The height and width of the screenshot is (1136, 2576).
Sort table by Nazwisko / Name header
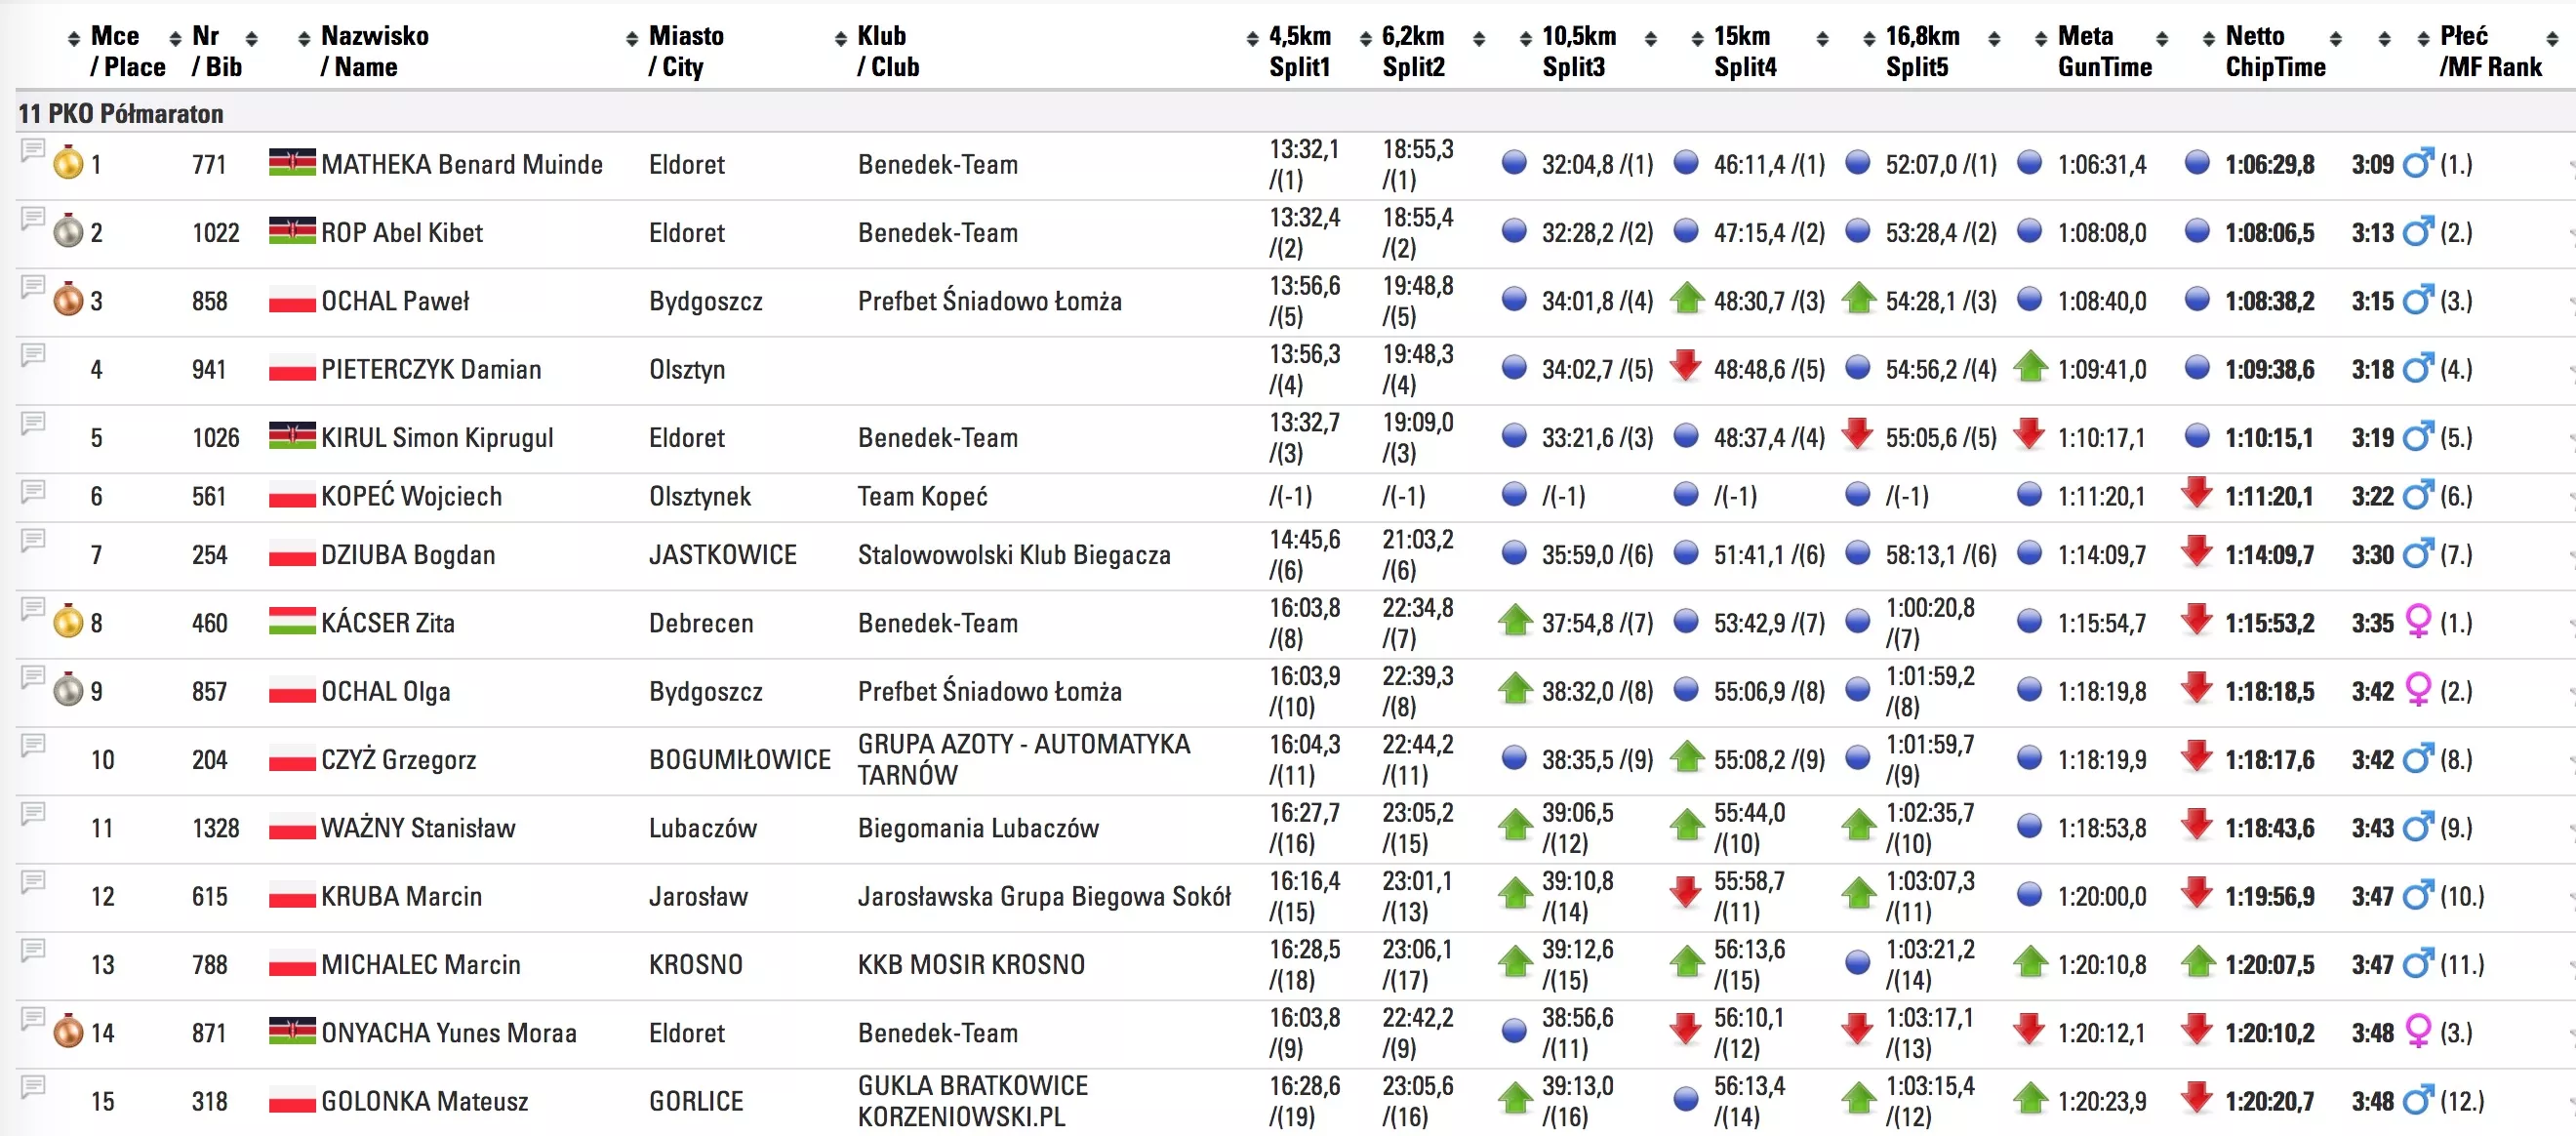click(374, 51)
